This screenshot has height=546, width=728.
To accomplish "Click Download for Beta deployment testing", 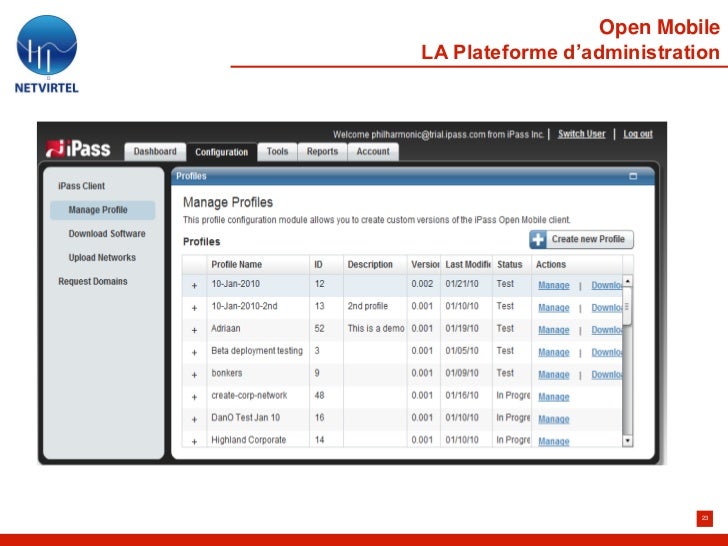I will (606, 352).
